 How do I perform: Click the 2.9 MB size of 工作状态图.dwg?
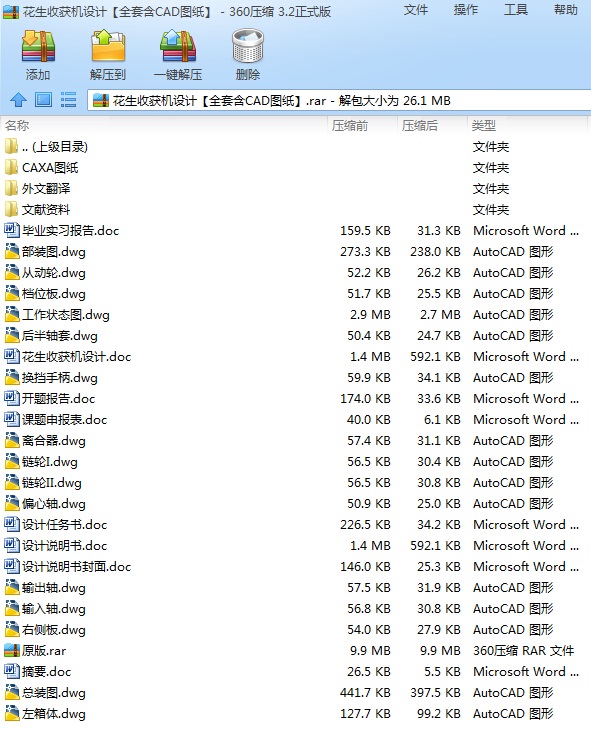370,314
